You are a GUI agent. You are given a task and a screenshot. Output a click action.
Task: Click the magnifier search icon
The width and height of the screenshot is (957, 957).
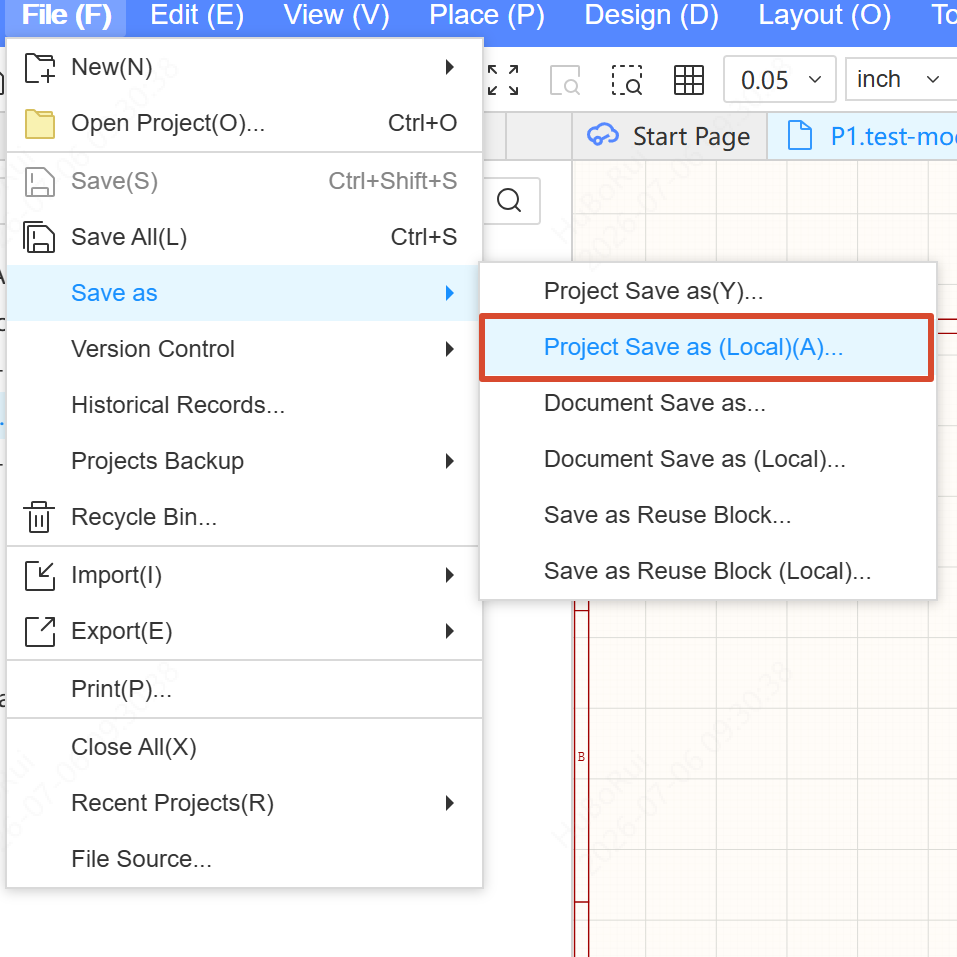coord(509,200)
